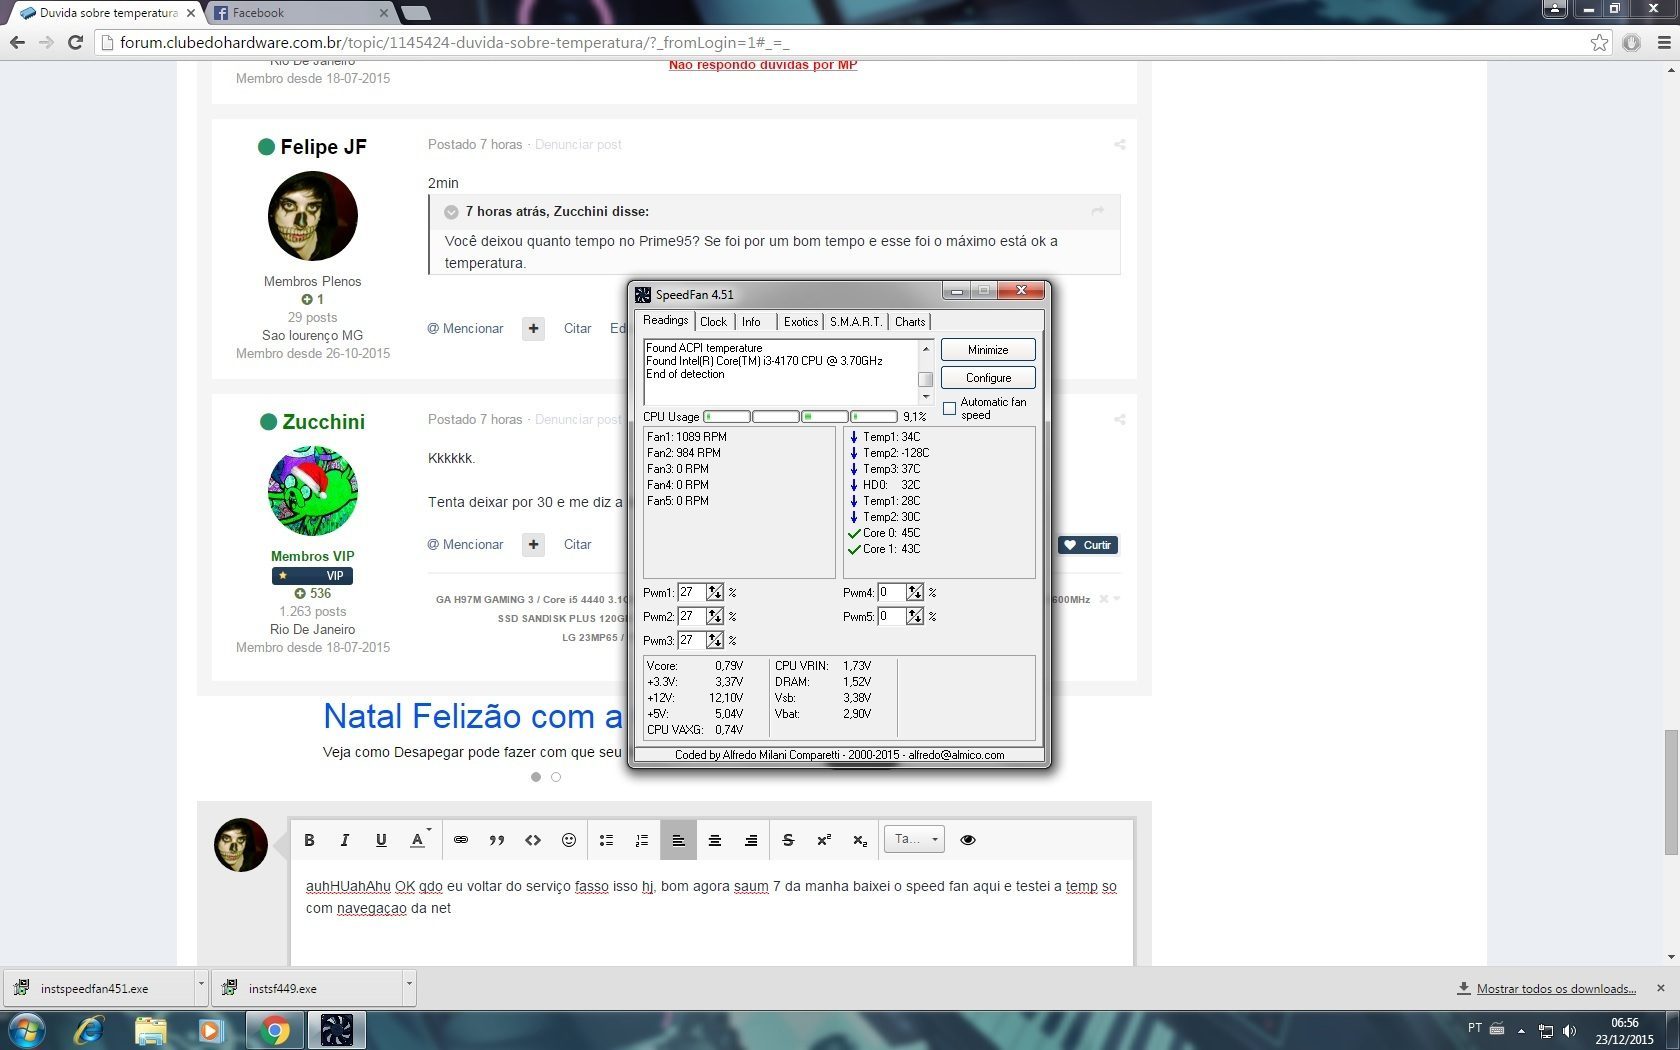Adjust the Pwm4 spinner arrows

915,593
